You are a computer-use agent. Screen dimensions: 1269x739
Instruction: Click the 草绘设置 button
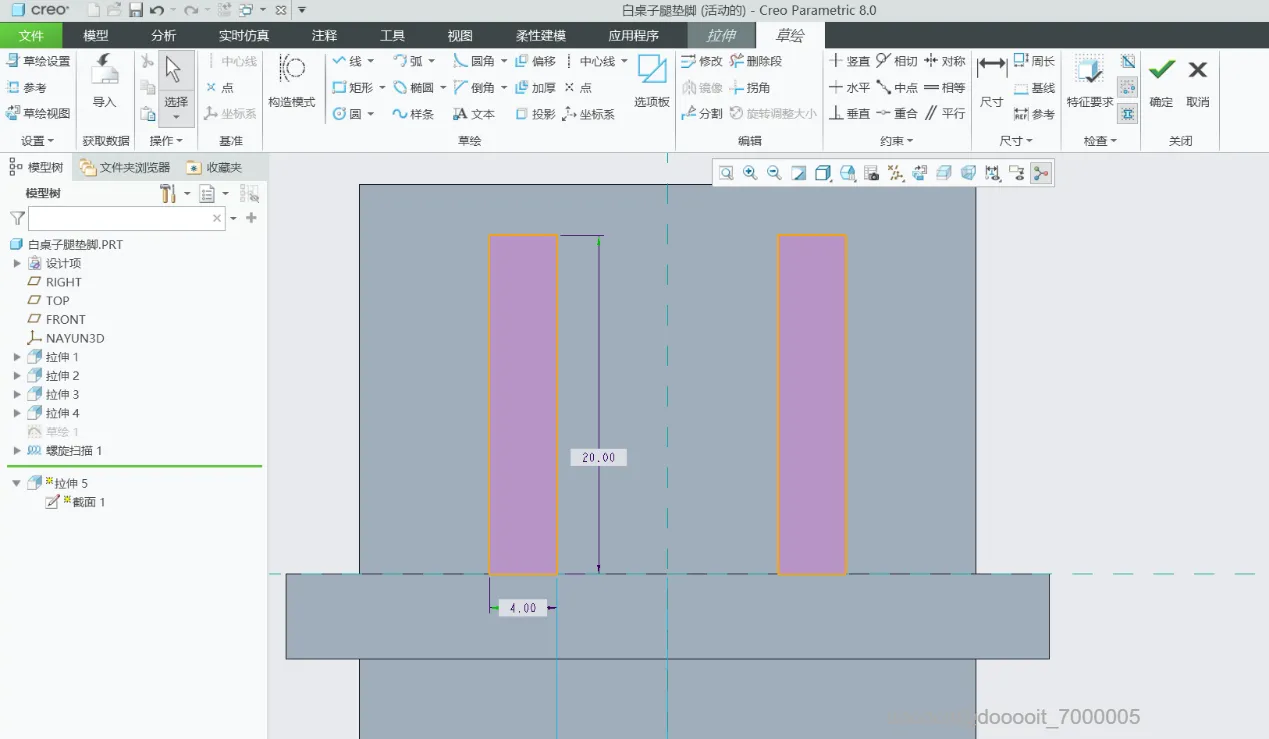38,61
